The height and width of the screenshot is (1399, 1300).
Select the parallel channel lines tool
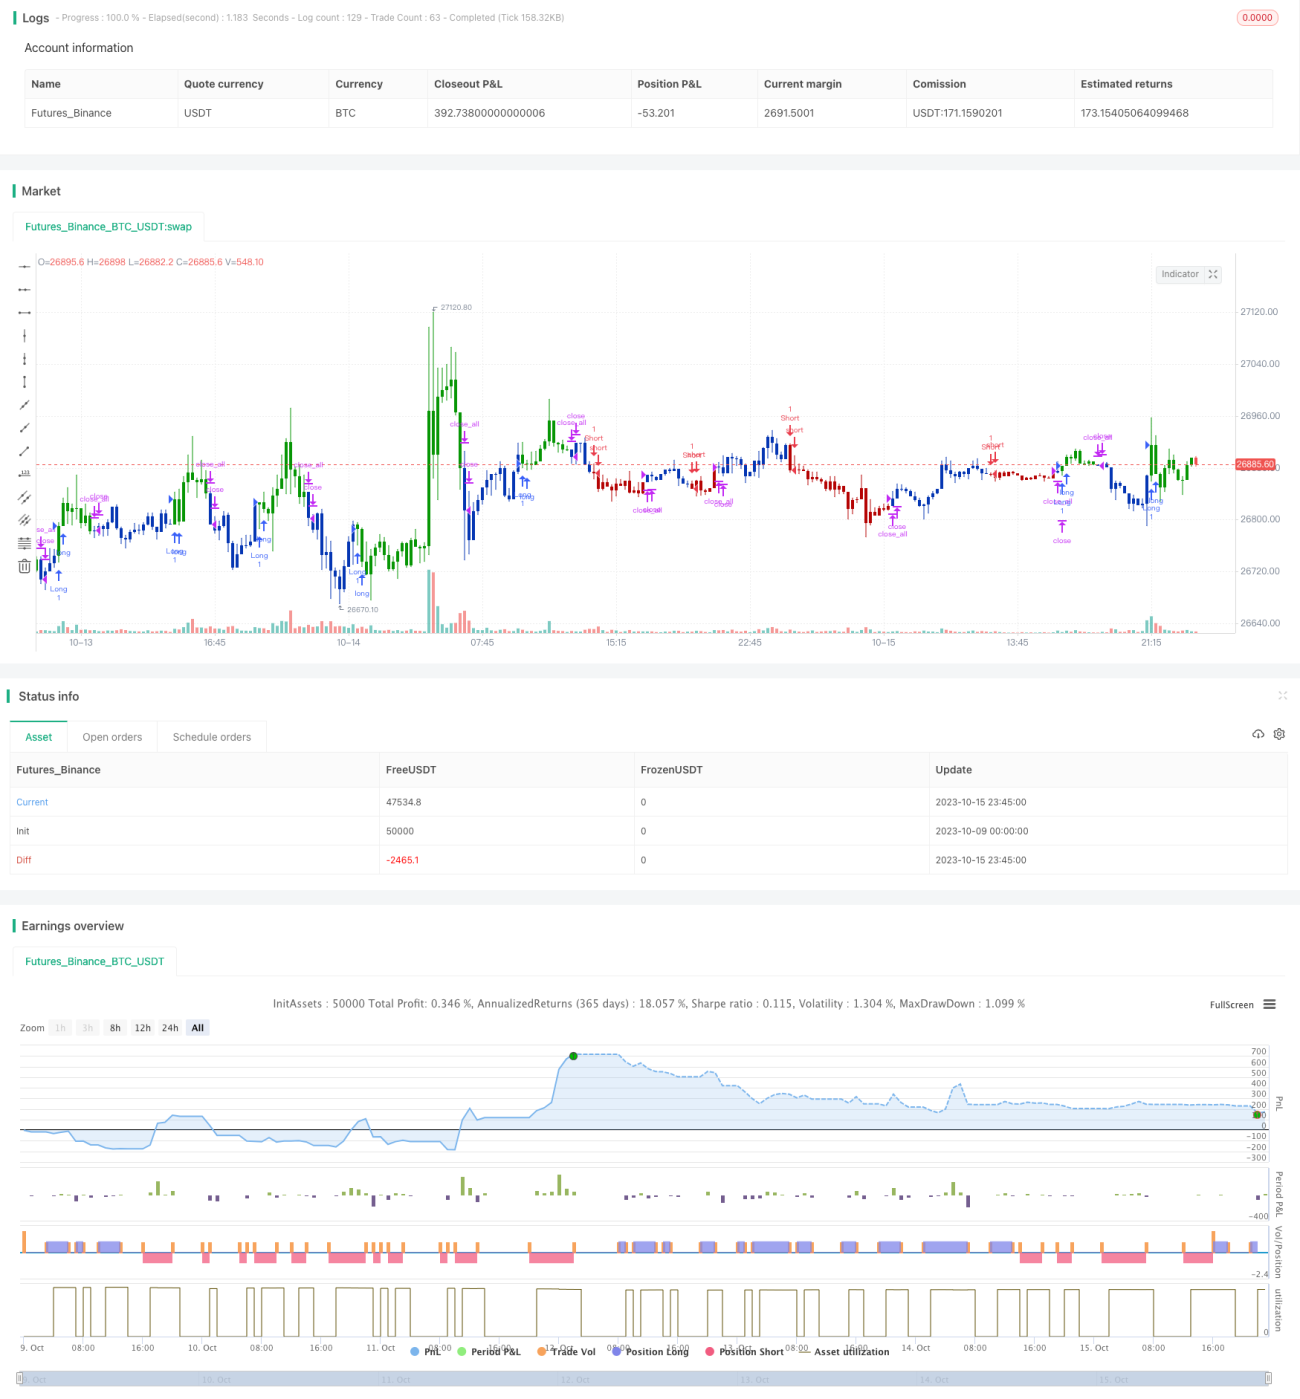(x=24, y=497)
